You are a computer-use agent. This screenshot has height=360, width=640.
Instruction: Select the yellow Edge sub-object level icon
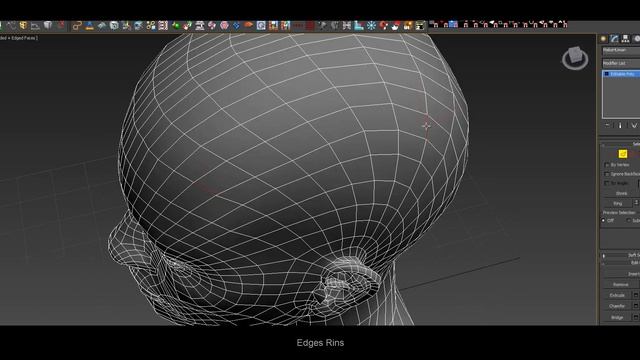(622, 153)
